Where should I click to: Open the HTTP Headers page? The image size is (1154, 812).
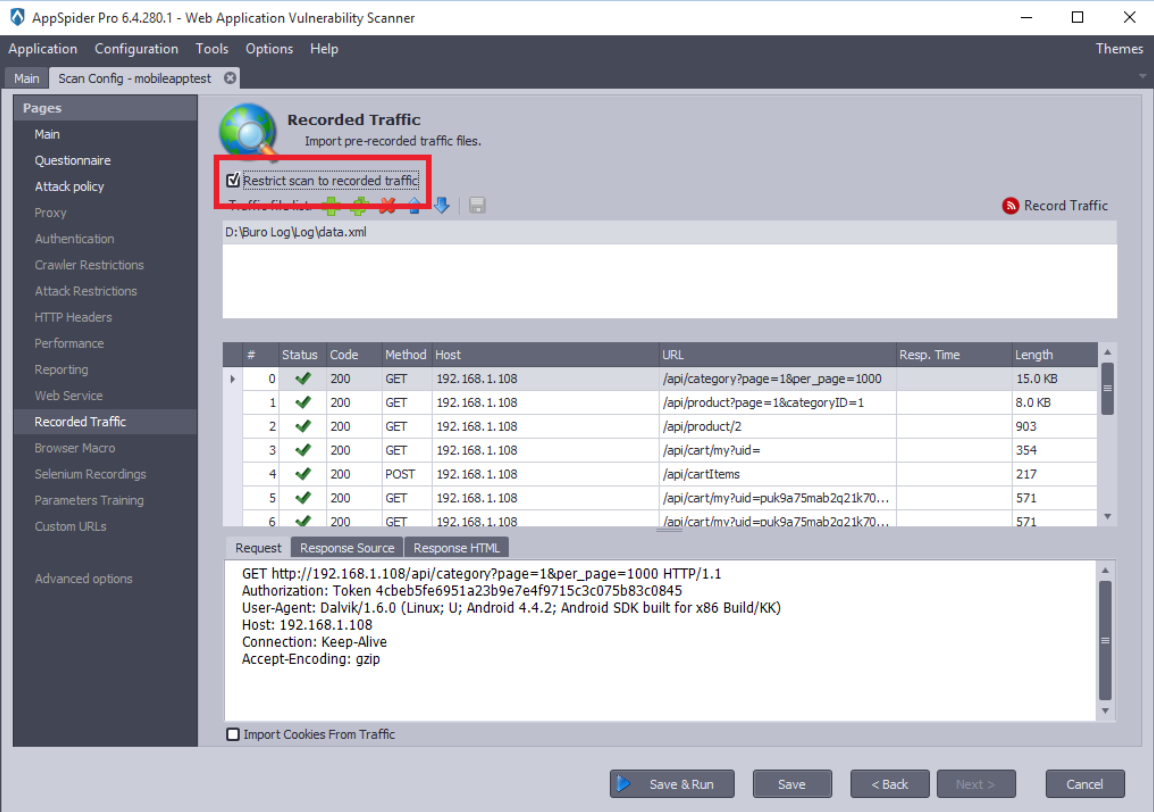(x=74, y=317)
